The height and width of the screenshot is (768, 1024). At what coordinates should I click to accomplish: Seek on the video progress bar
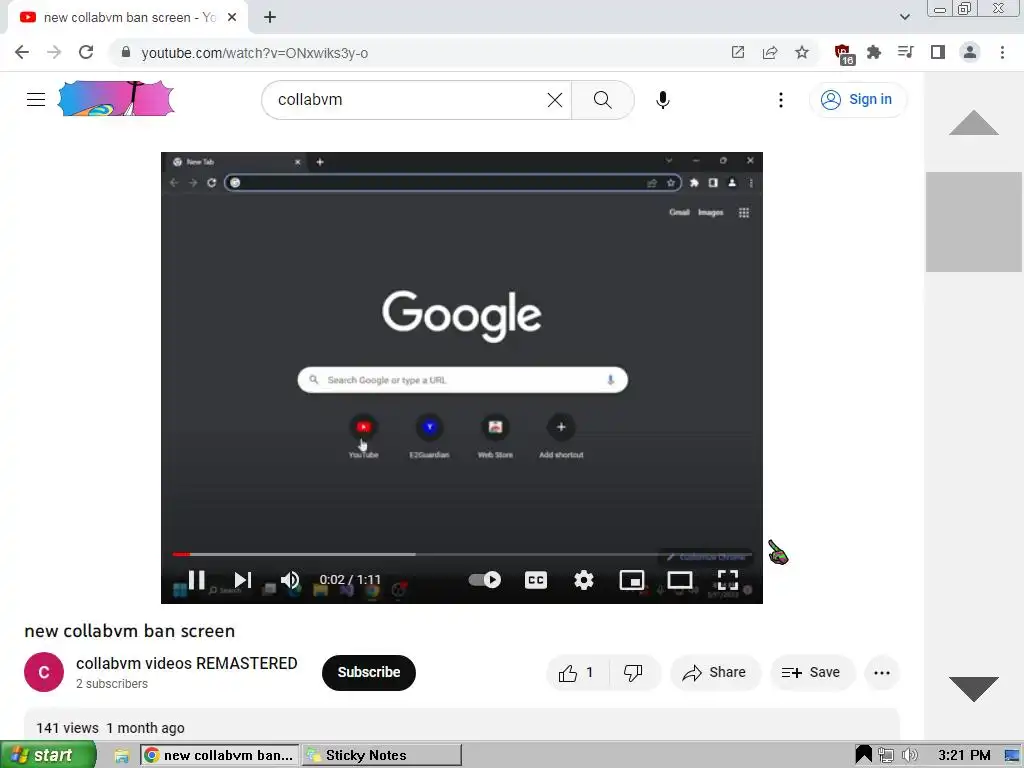[x=462, y=554]
